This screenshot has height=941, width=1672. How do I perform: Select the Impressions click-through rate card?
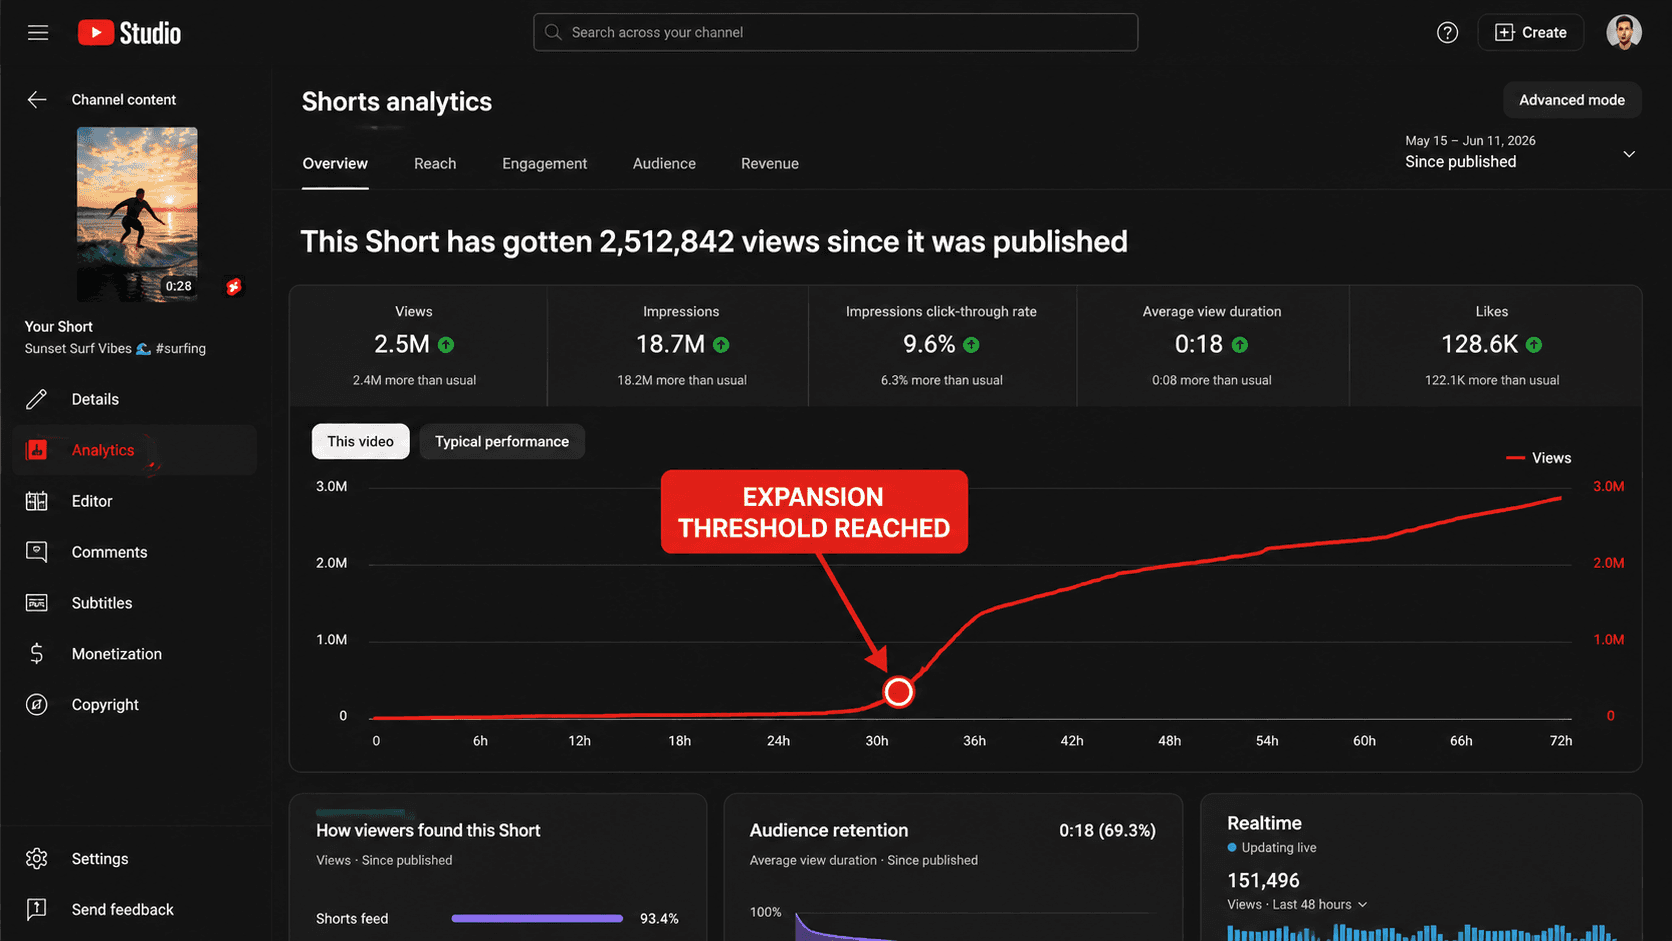tap(942, 346)
